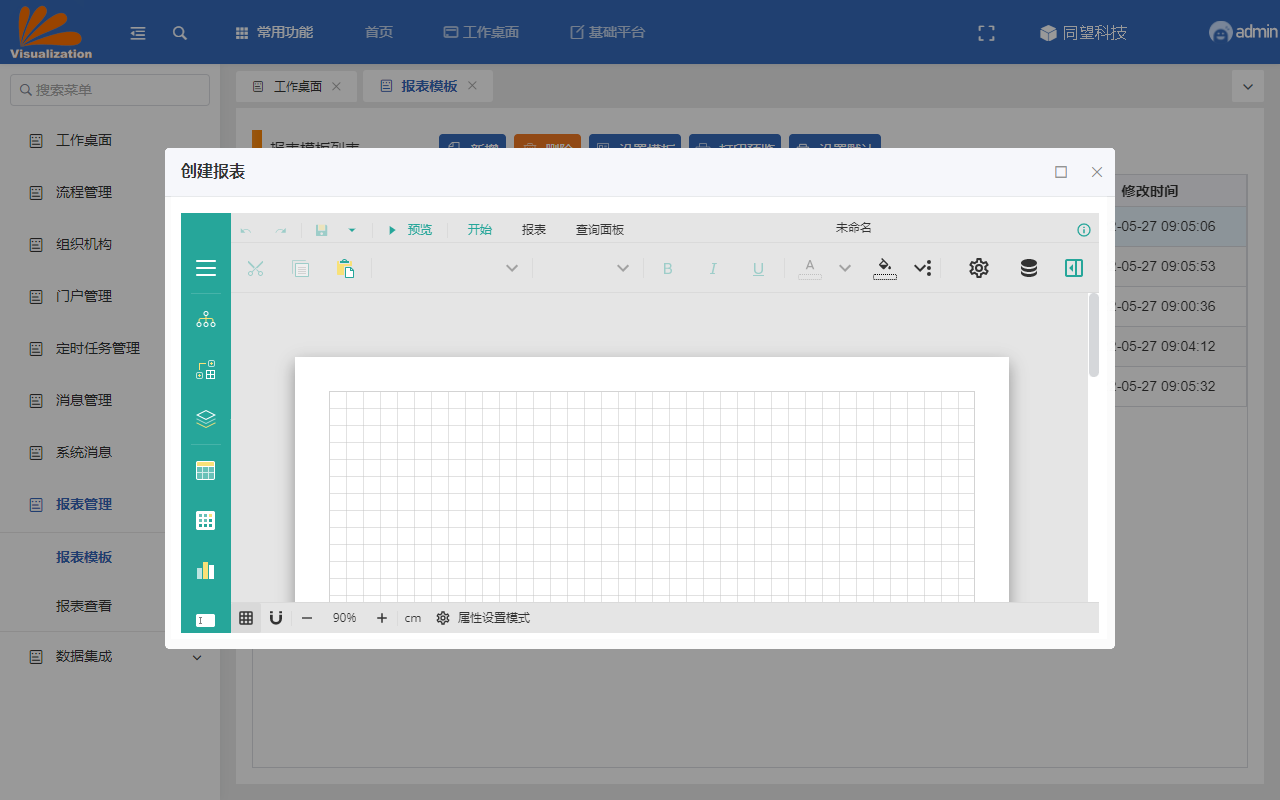
Task: Click the 预览 preview button
Action: (x=411, y=230)
